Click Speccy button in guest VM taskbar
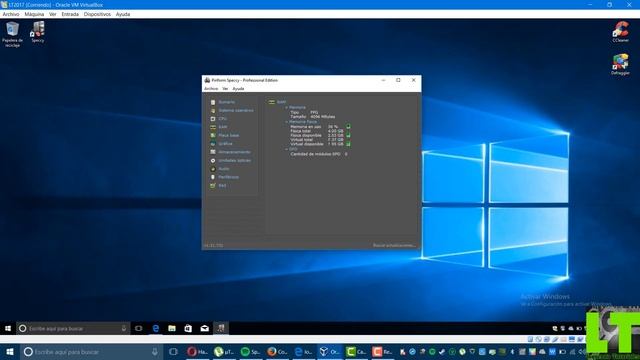 click(221, 328)
